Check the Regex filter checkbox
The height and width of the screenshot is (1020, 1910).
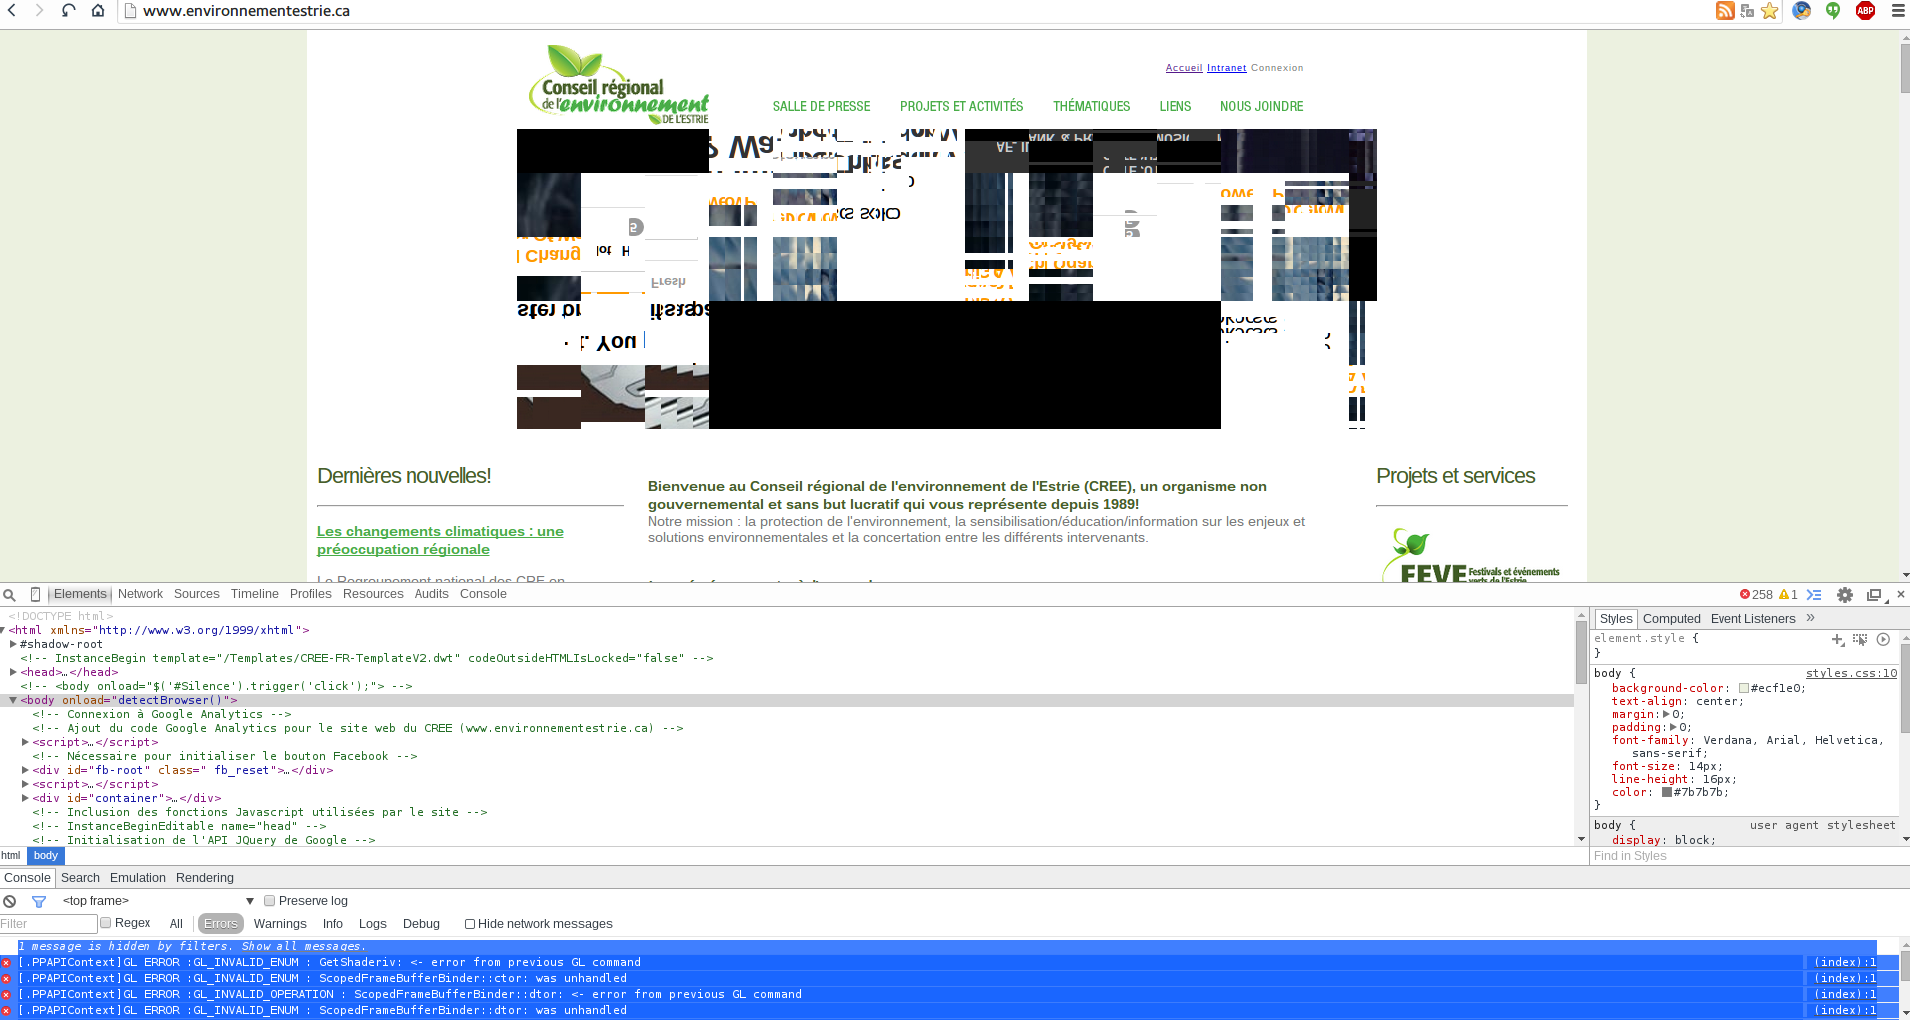click(x=106, y=923)
